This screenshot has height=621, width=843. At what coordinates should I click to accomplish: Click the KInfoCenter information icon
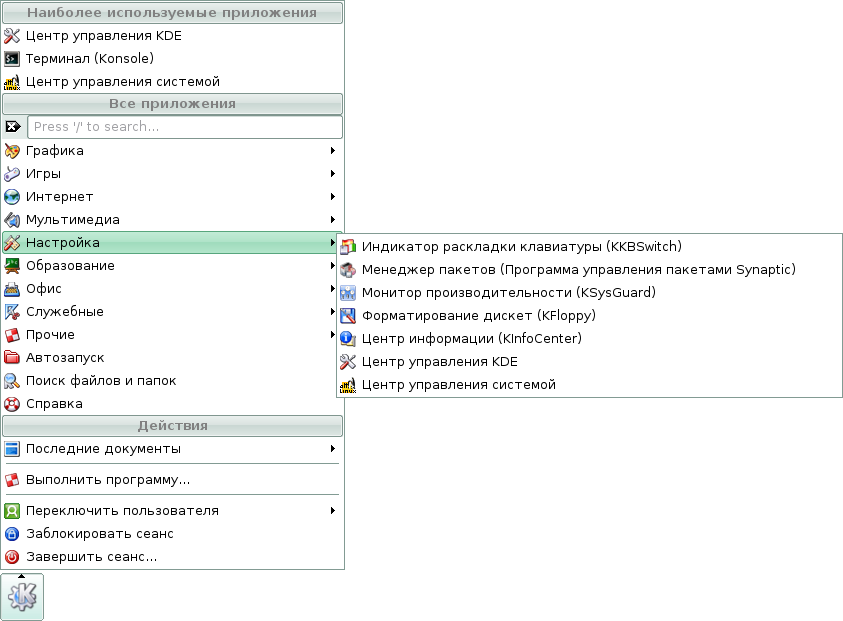[348, 339]
